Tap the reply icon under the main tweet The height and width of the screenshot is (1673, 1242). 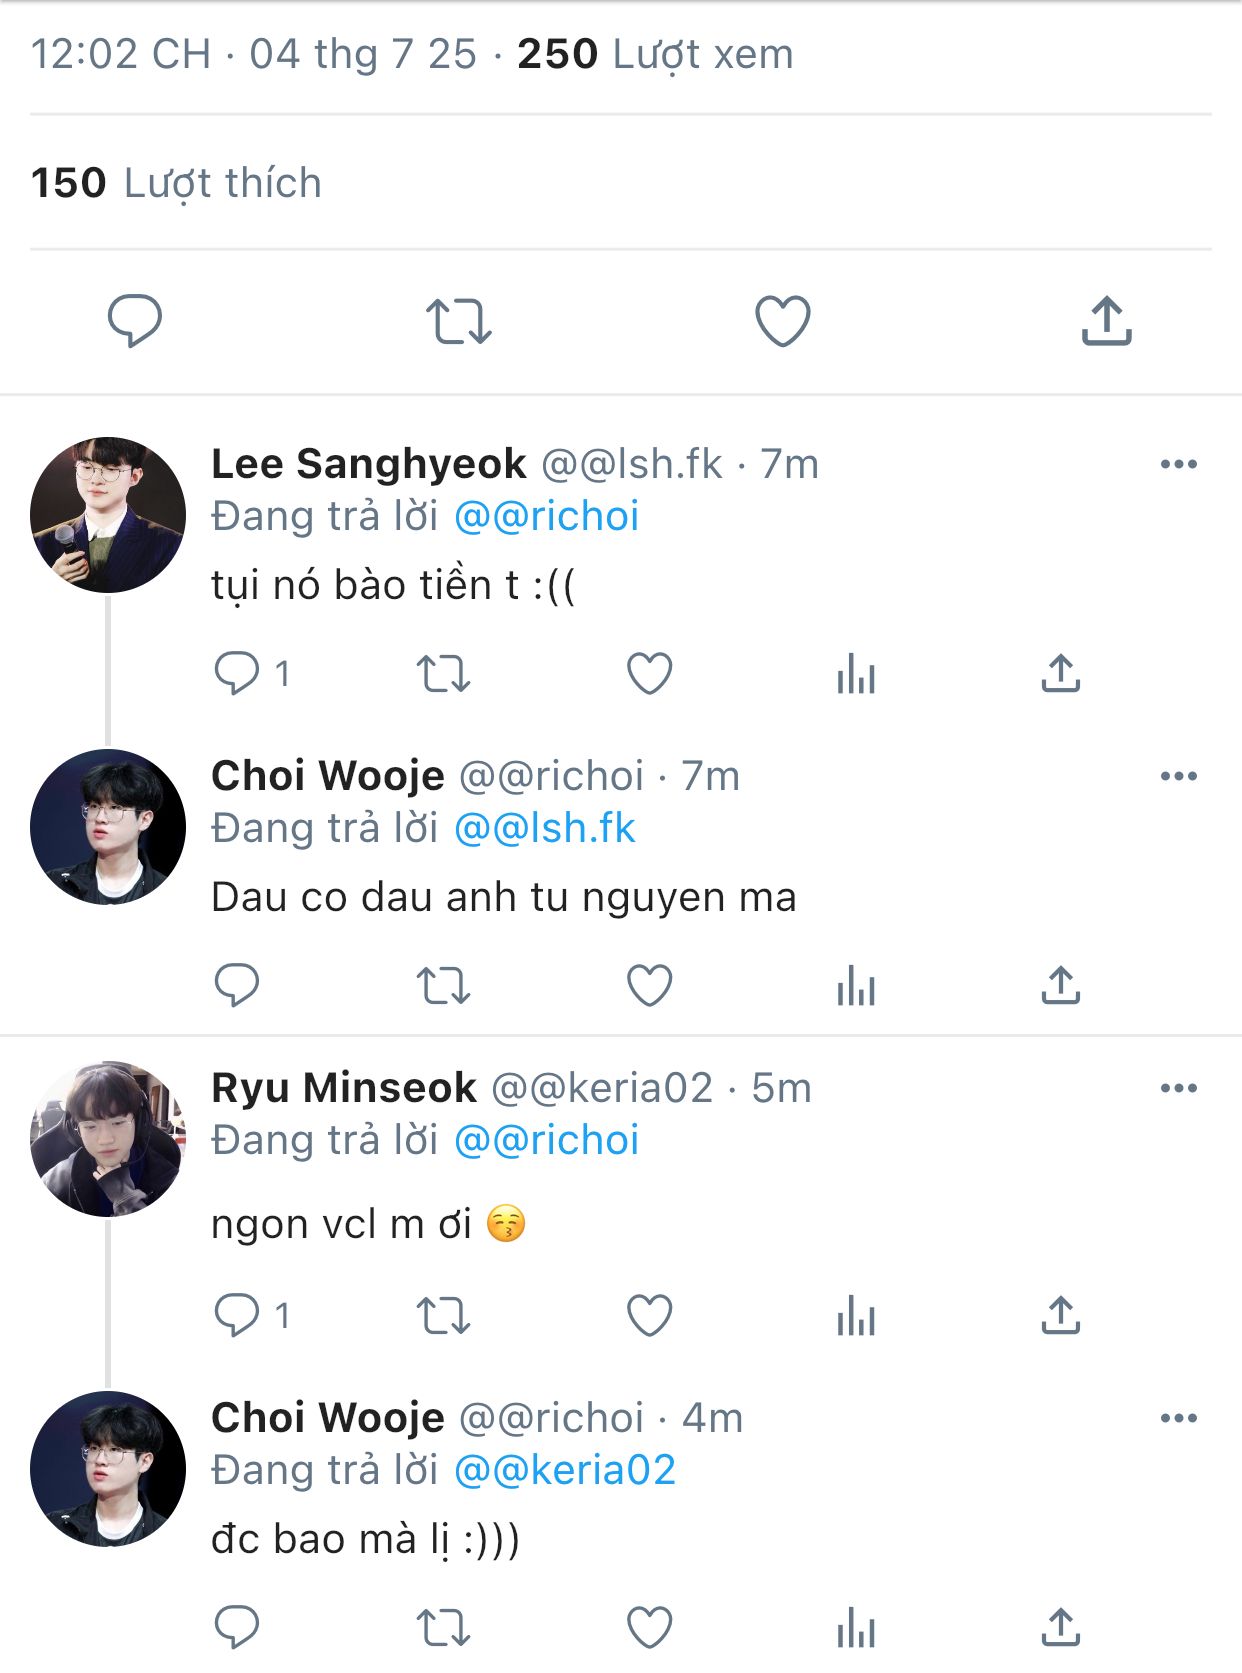tap(135, 321)
